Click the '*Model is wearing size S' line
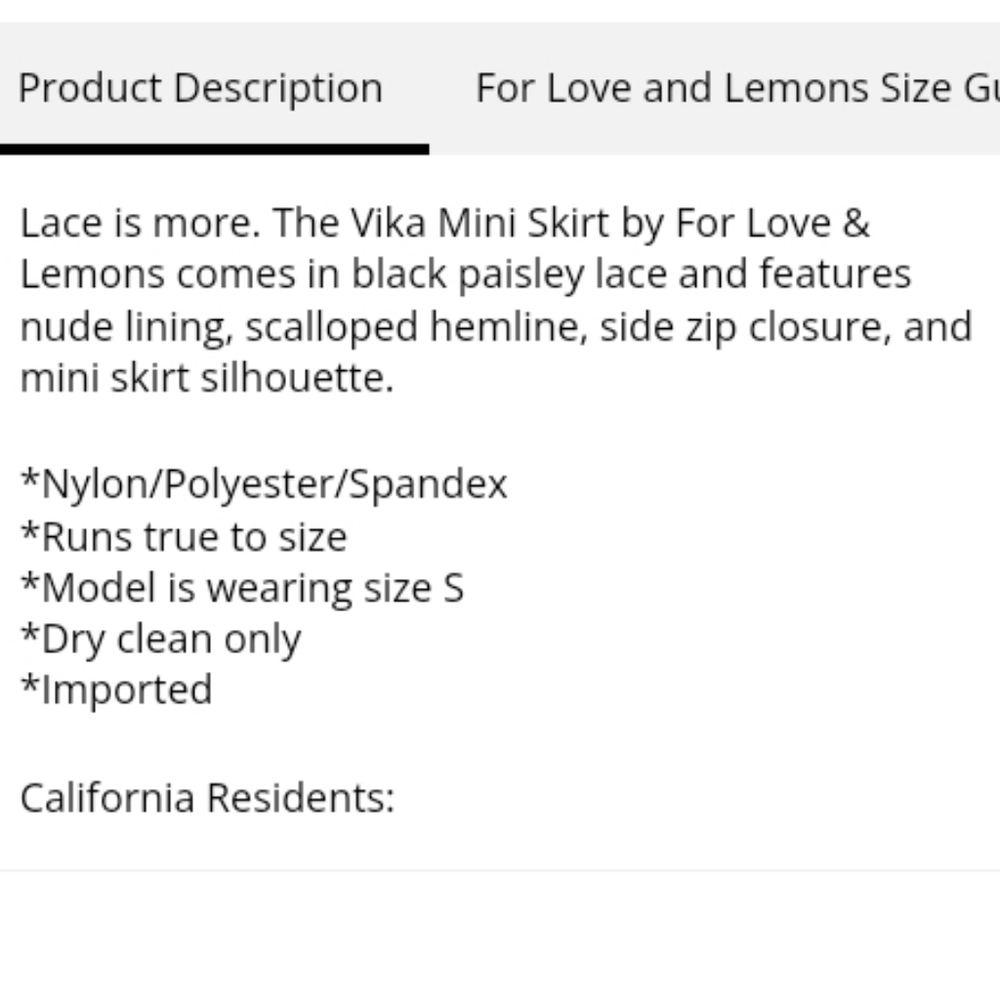This screenshot has width=1000, height=1000. (242, 588)
